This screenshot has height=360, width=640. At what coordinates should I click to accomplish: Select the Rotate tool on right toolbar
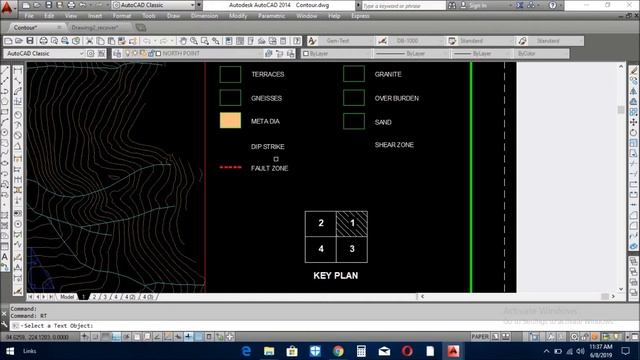633,133
